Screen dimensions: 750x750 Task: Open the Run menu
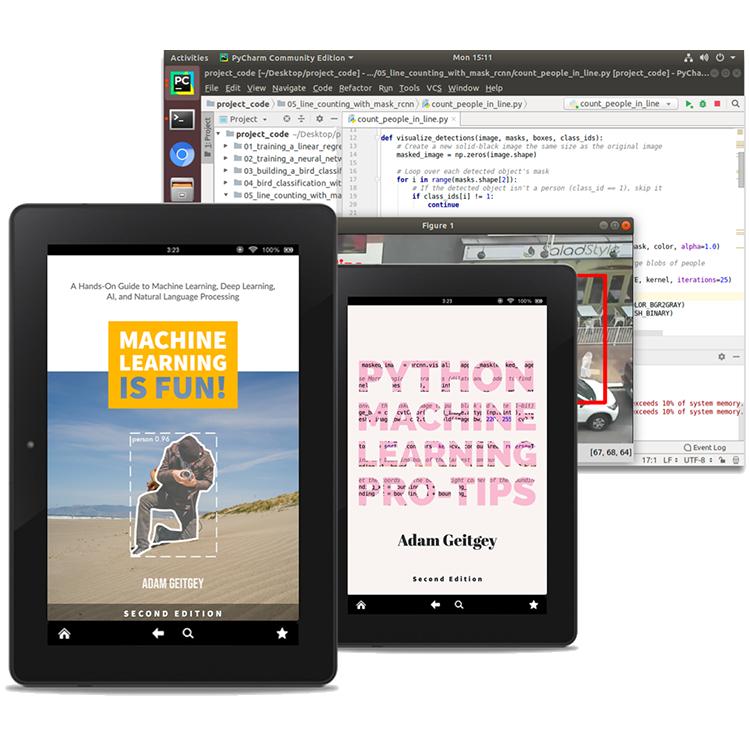pos(386,88)
